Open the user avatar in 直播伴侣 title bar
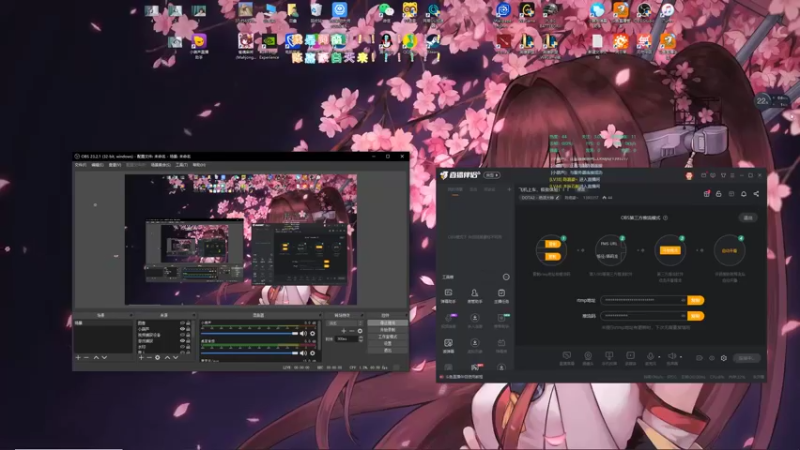 point(689,176)
